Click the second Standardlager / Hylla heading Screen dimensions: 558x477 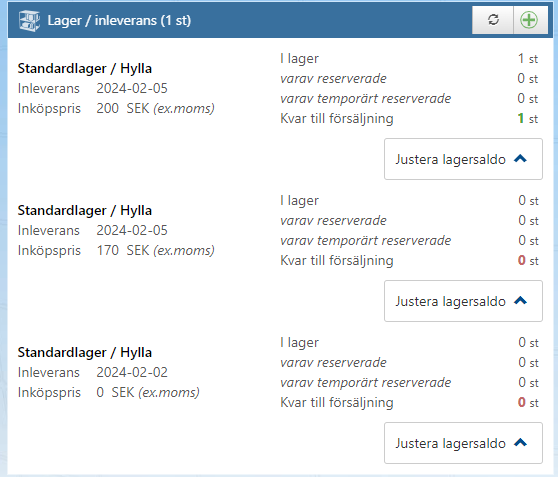point(85,210)
